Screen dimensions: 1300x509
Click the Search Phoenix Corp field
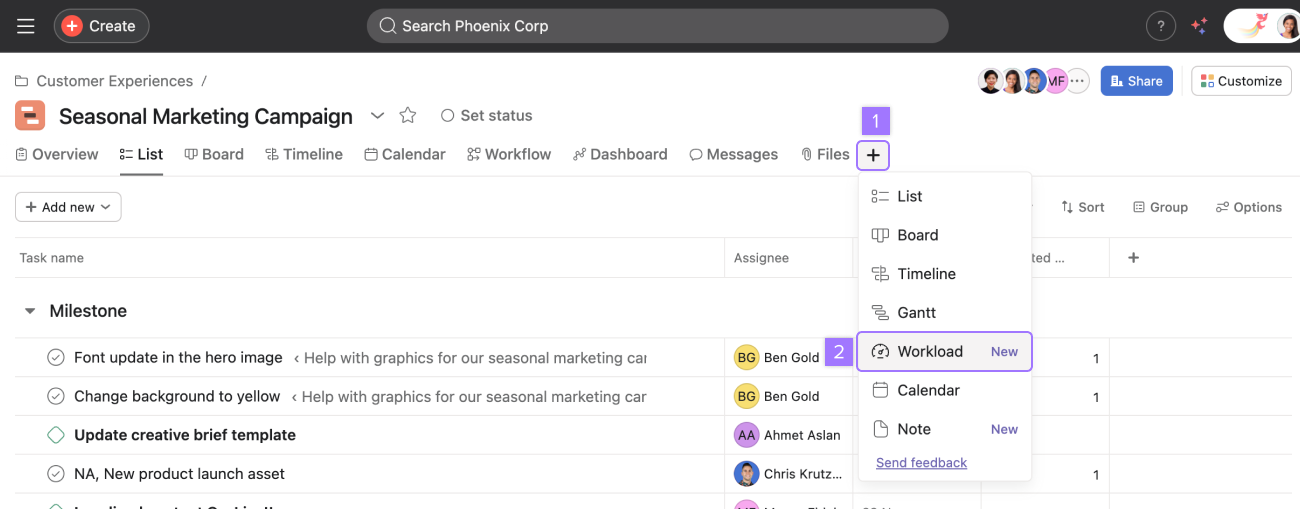click(x=657, y=26)
